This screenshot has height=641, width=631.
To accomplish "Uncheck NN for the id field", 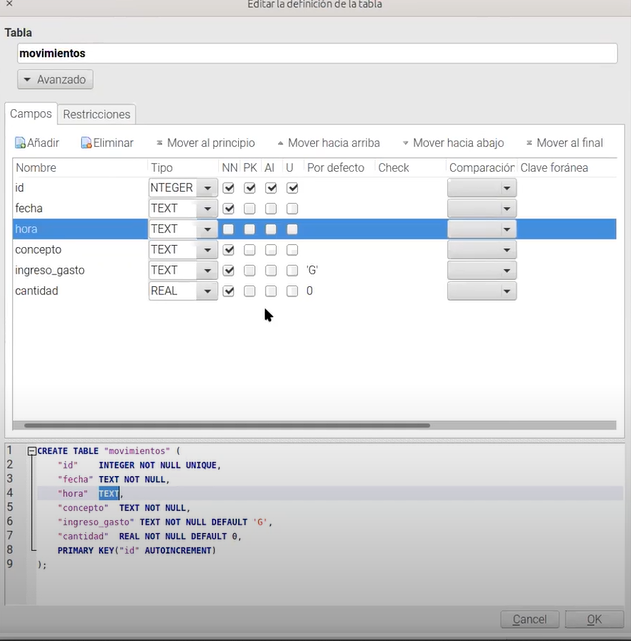I will point(228,188).
